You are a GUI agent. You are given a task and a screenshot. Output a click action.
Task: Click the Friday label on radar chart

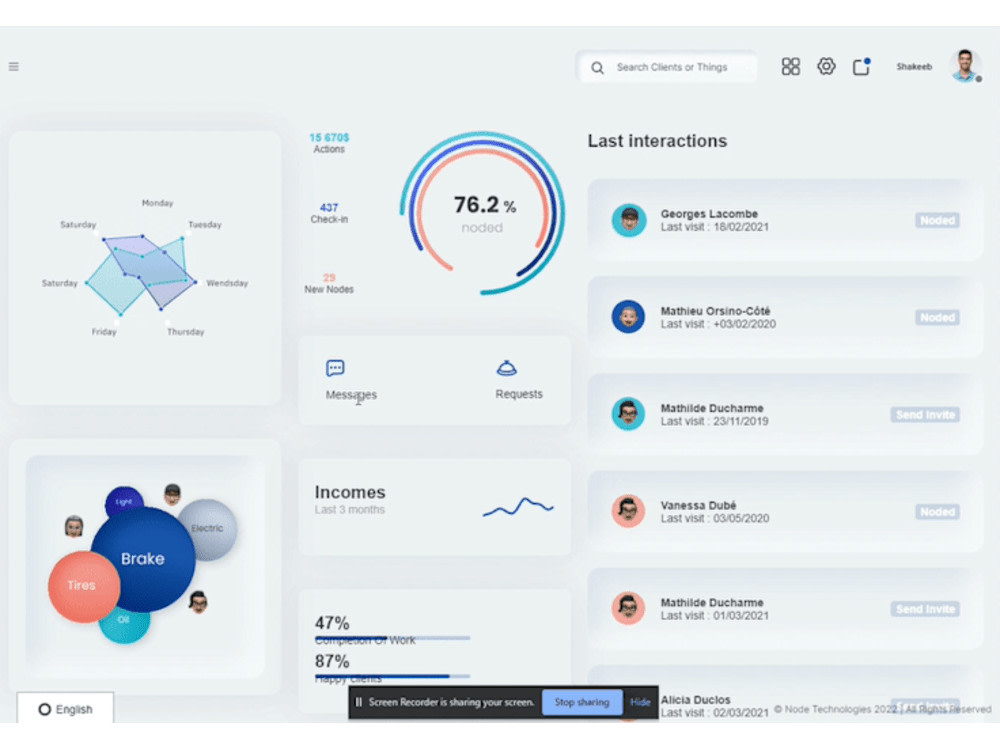(104, 332)
